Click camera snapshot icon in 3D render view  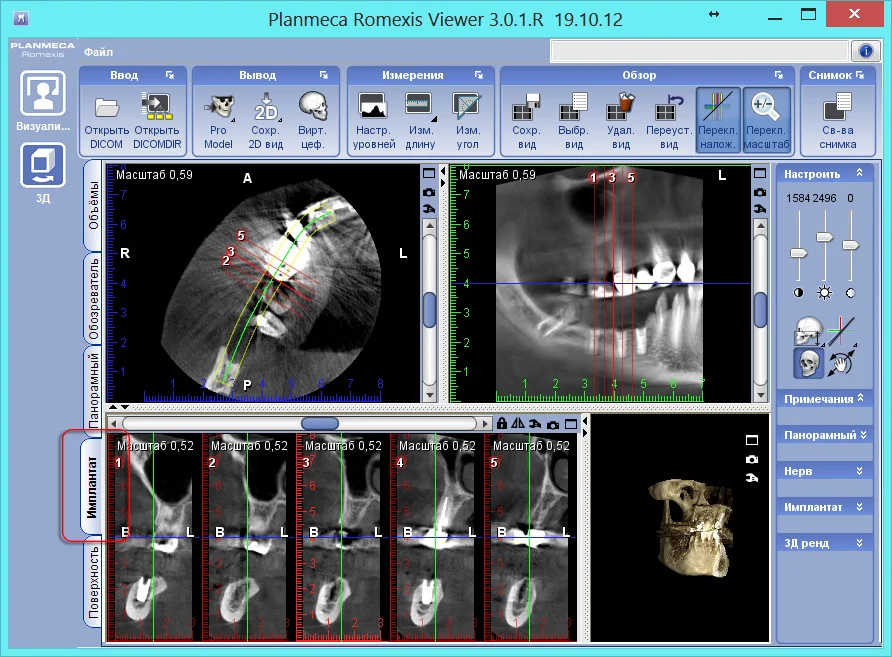[752, 458]
